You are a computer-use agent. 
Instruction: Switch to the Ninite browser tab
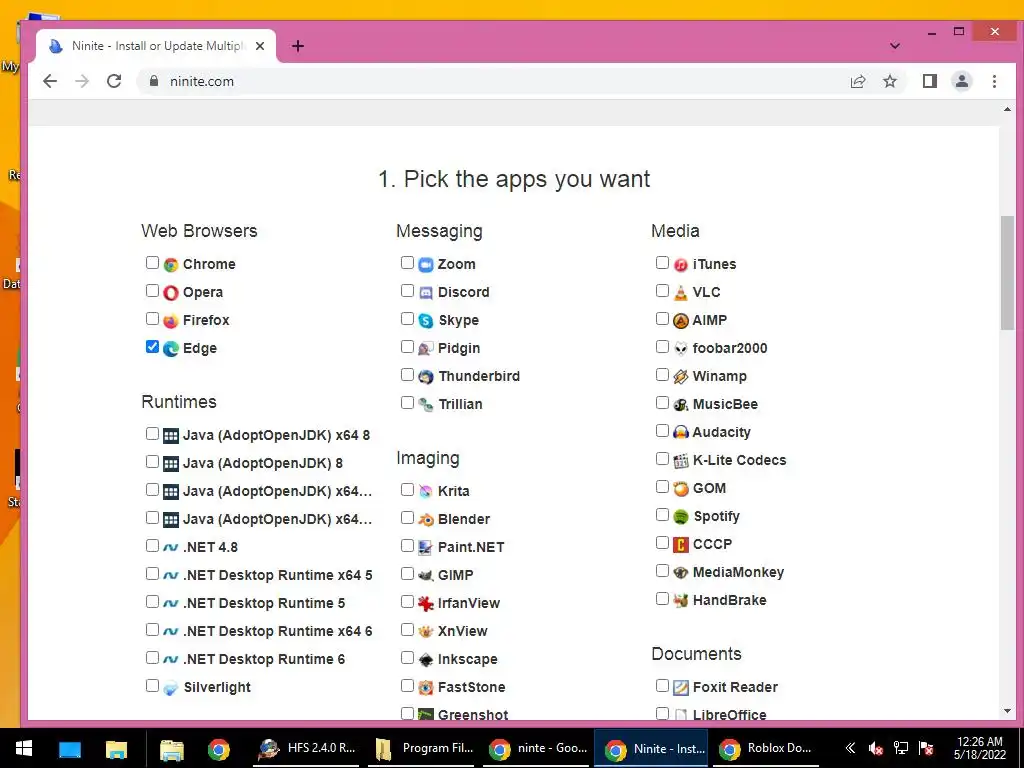157,46
